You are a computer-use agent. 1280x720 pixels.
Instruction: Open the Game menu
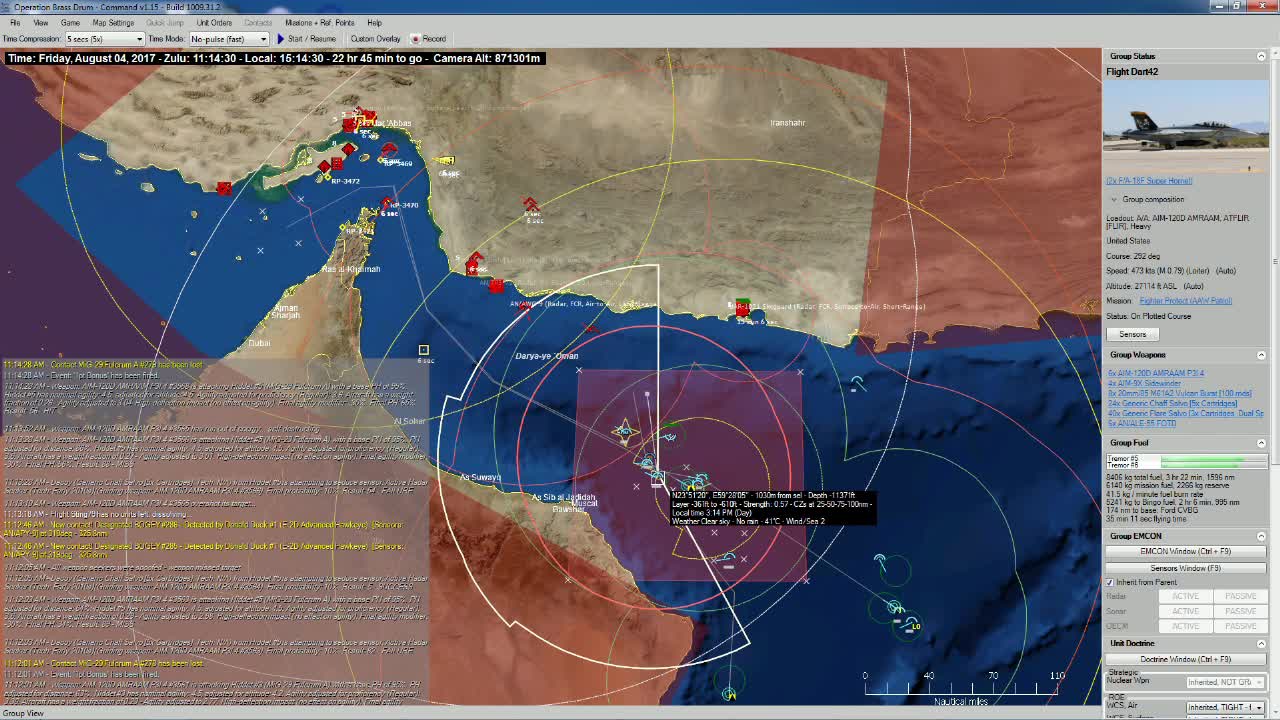point(70,22)
